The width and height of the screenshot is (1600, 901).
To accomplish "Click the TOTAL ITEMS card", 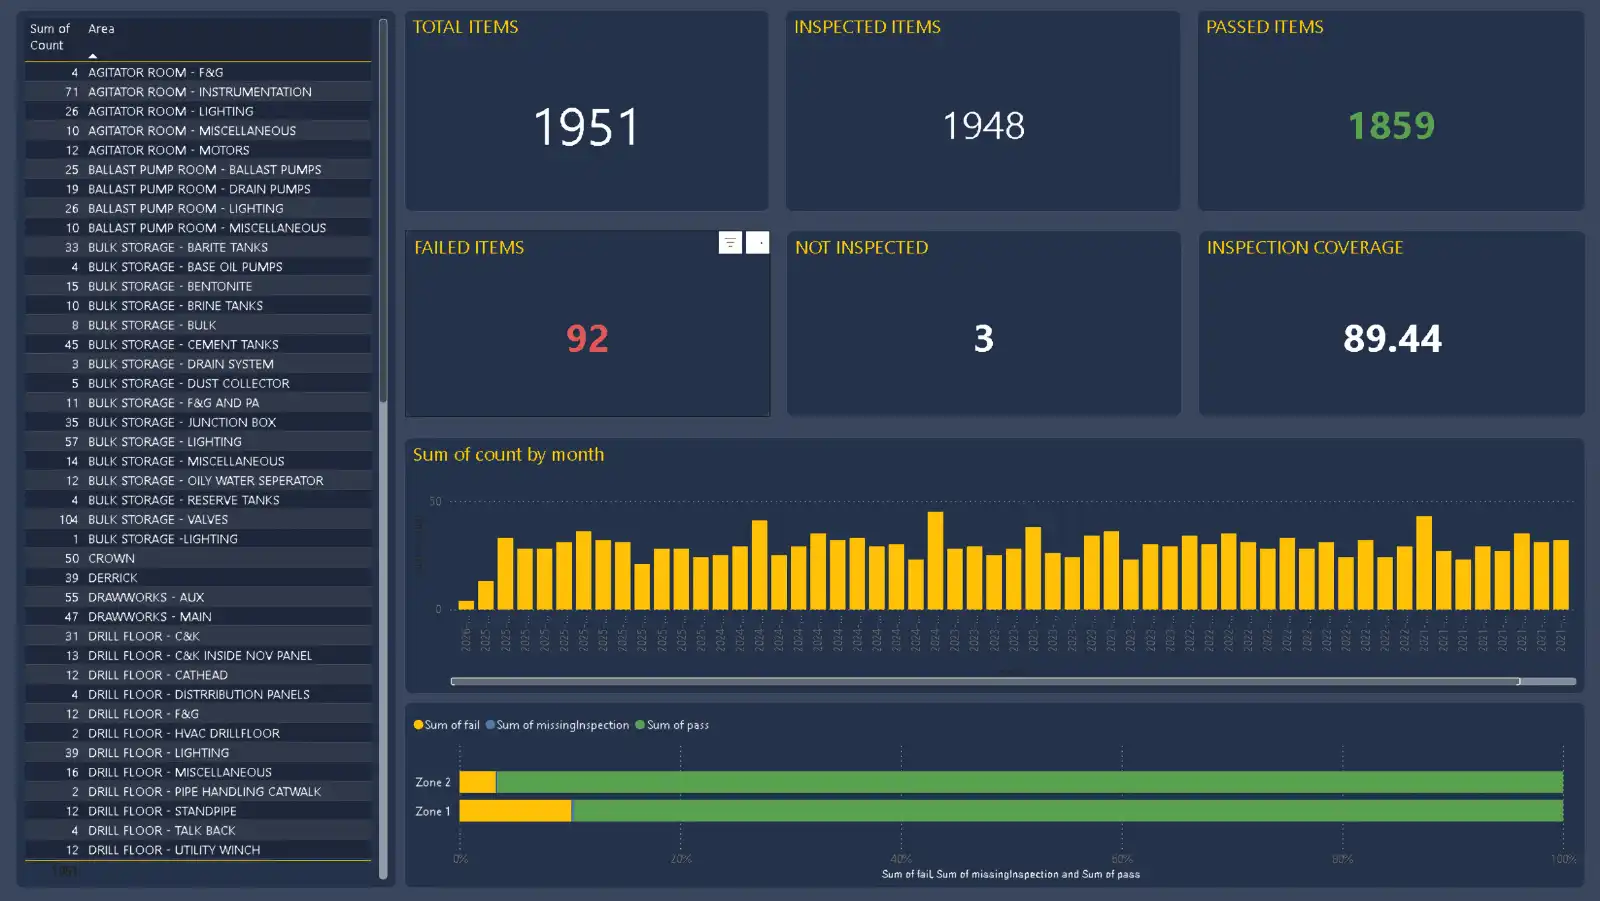I will 586,112.
